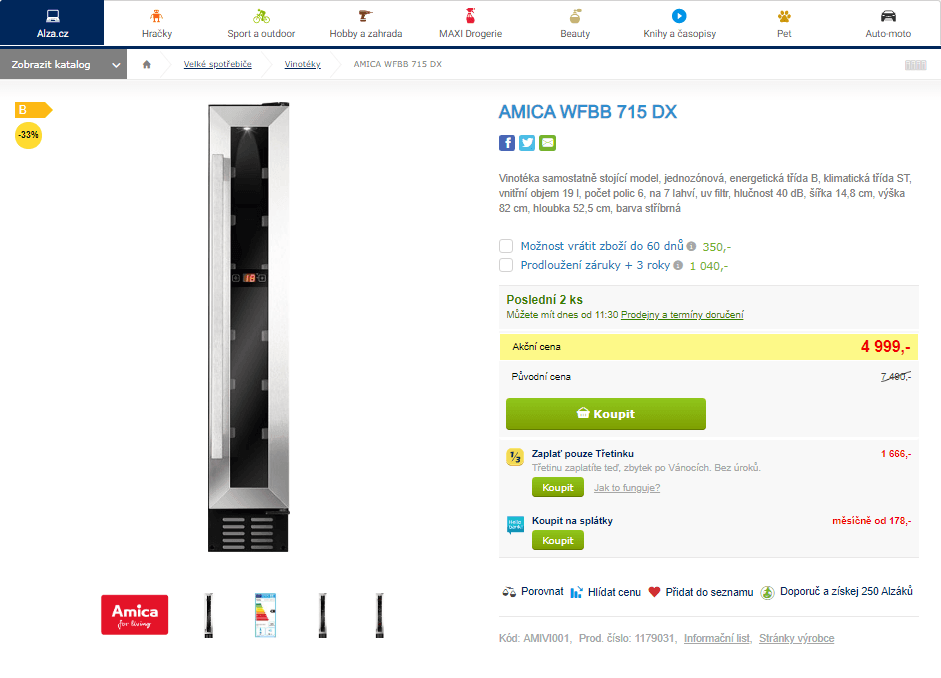Image resolution: width=941 pixels, height=678 pixels.
Task: Go to home via house icon
Action: (146, 64)
